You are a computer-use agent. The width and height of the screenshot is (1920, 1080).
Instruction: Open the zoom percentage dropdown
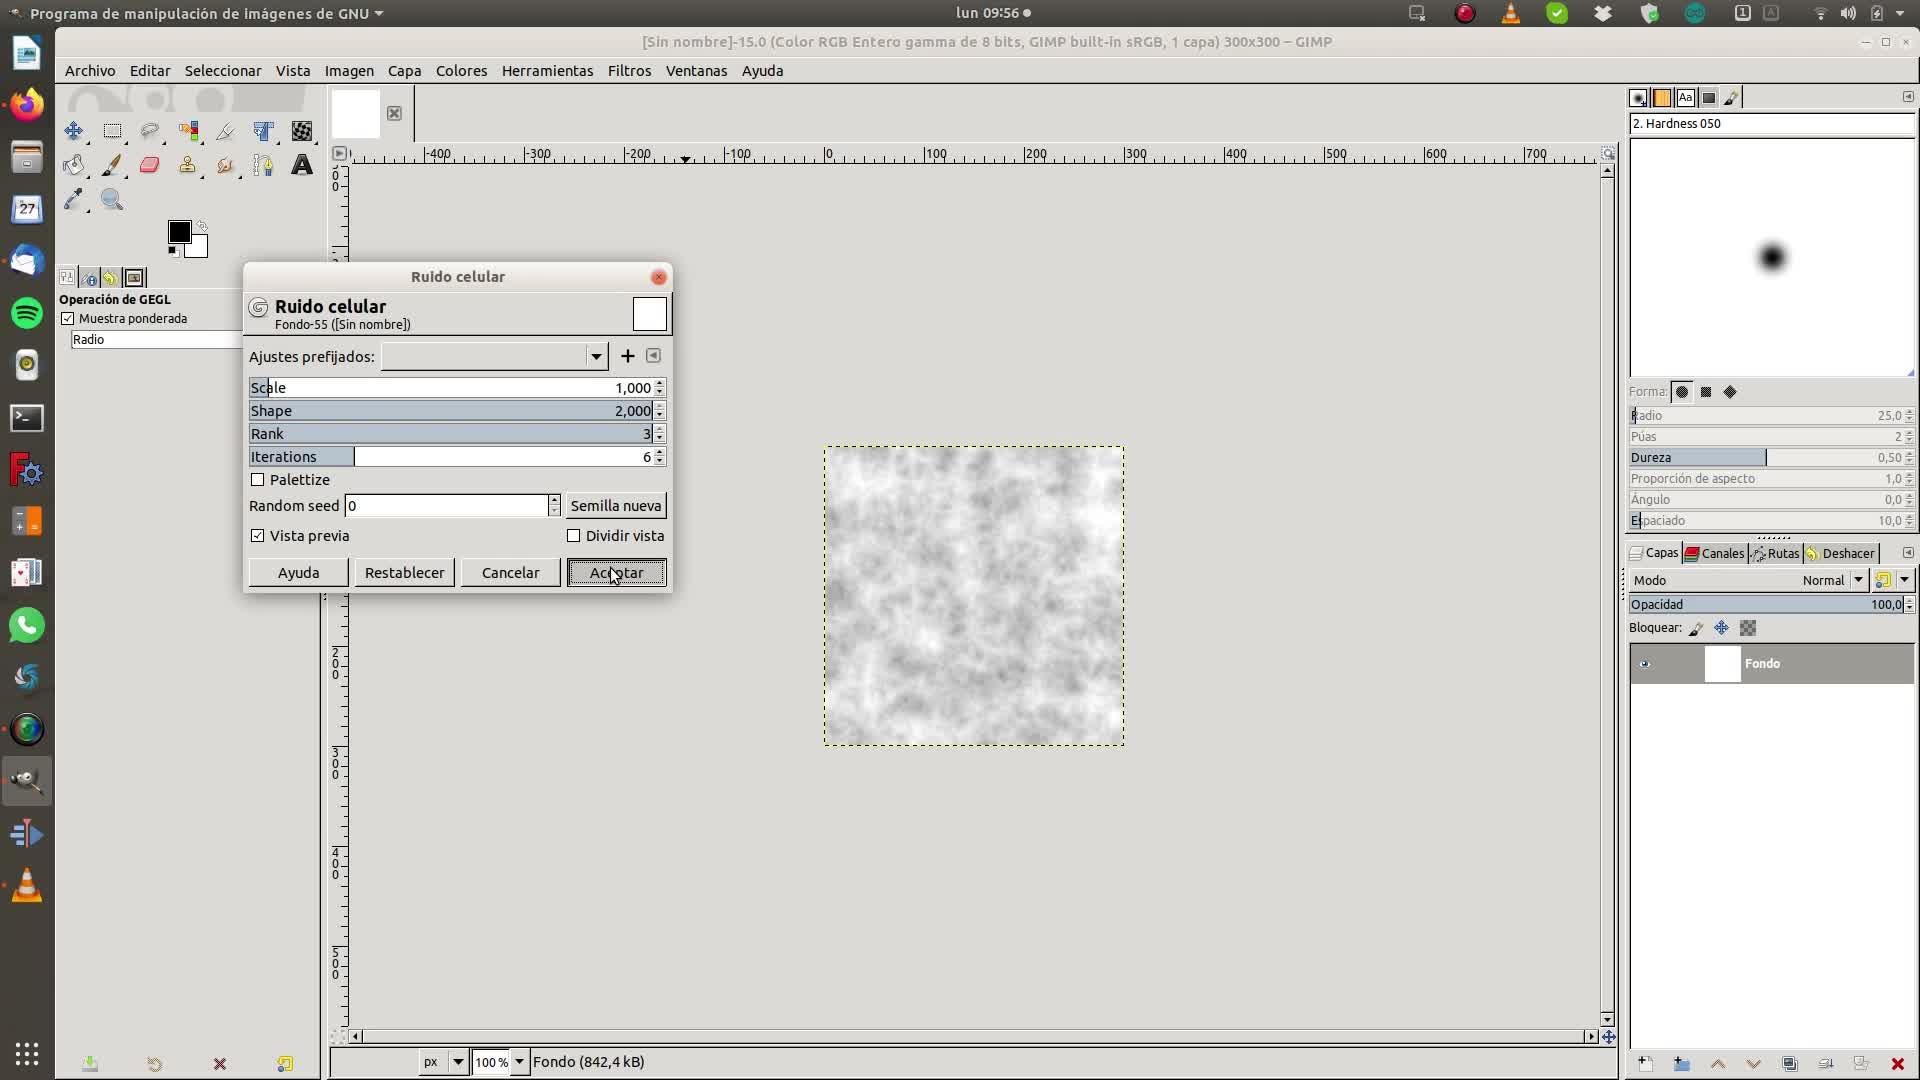(x=519, y=1062)
